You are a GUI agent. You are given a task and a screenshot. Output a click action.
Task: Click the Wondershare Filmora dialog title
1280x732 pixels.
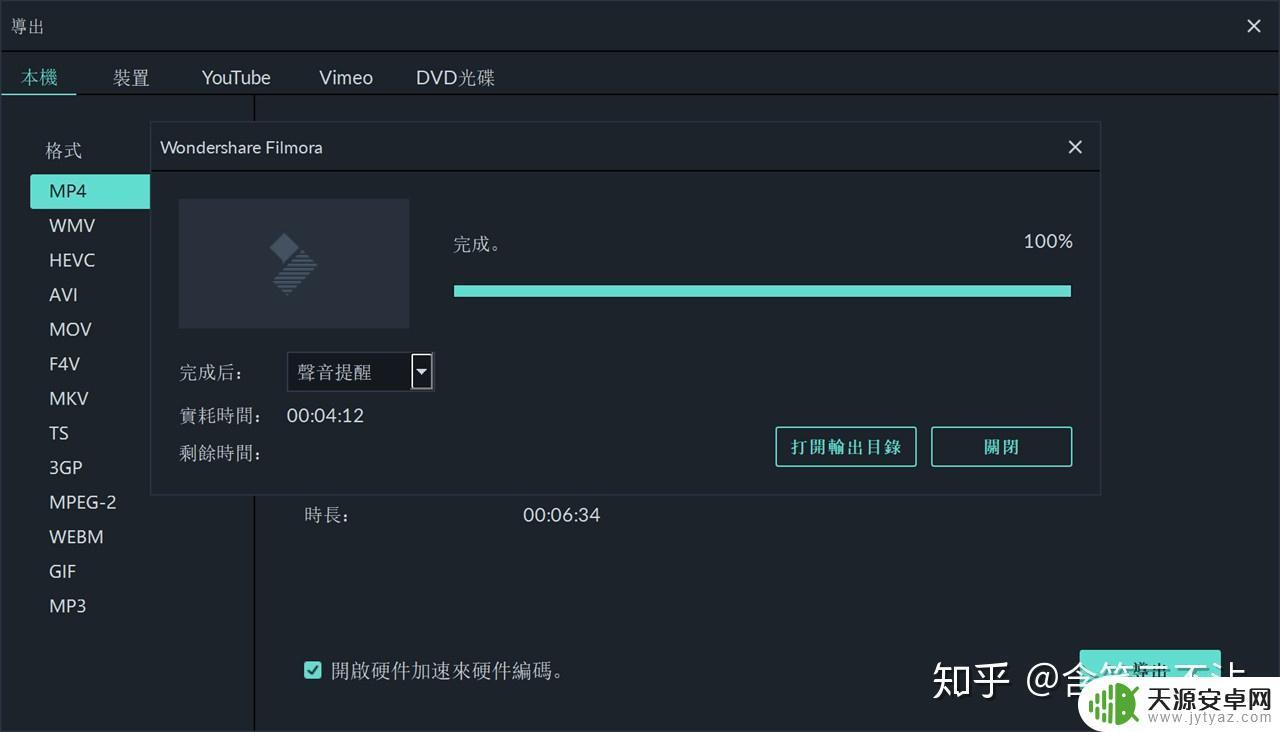point(241,147)
